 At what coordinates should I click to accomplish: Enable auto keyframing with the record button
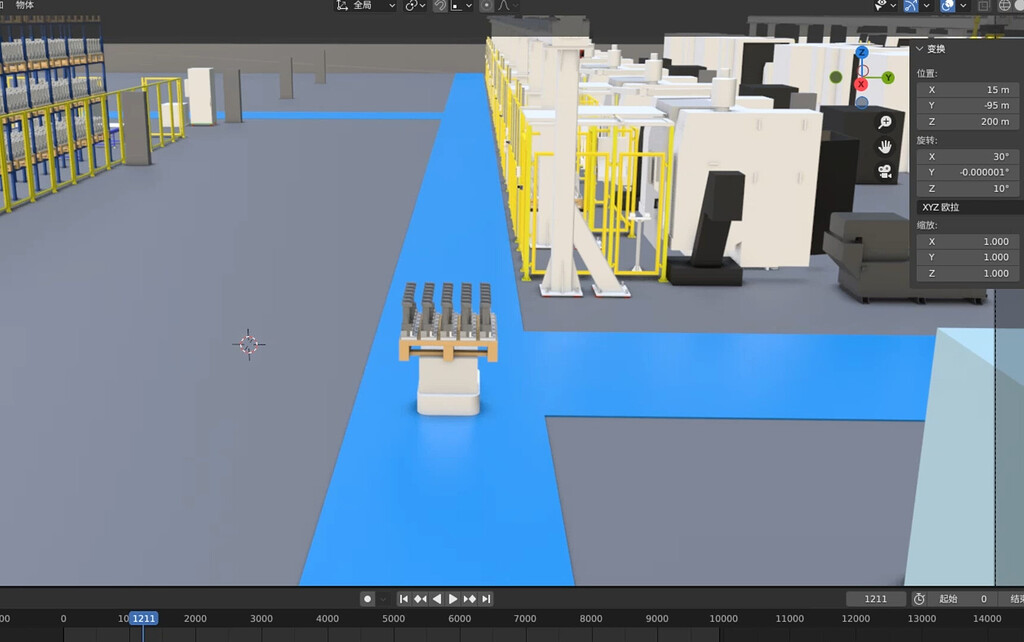368,599
